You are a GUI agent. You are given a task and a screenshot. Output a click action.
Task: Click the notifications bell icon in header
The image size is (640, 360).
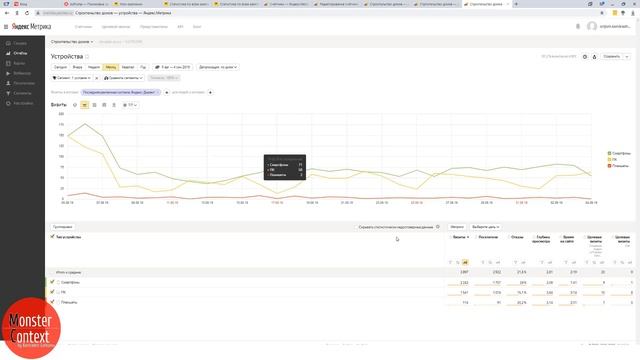coord(578,27)
